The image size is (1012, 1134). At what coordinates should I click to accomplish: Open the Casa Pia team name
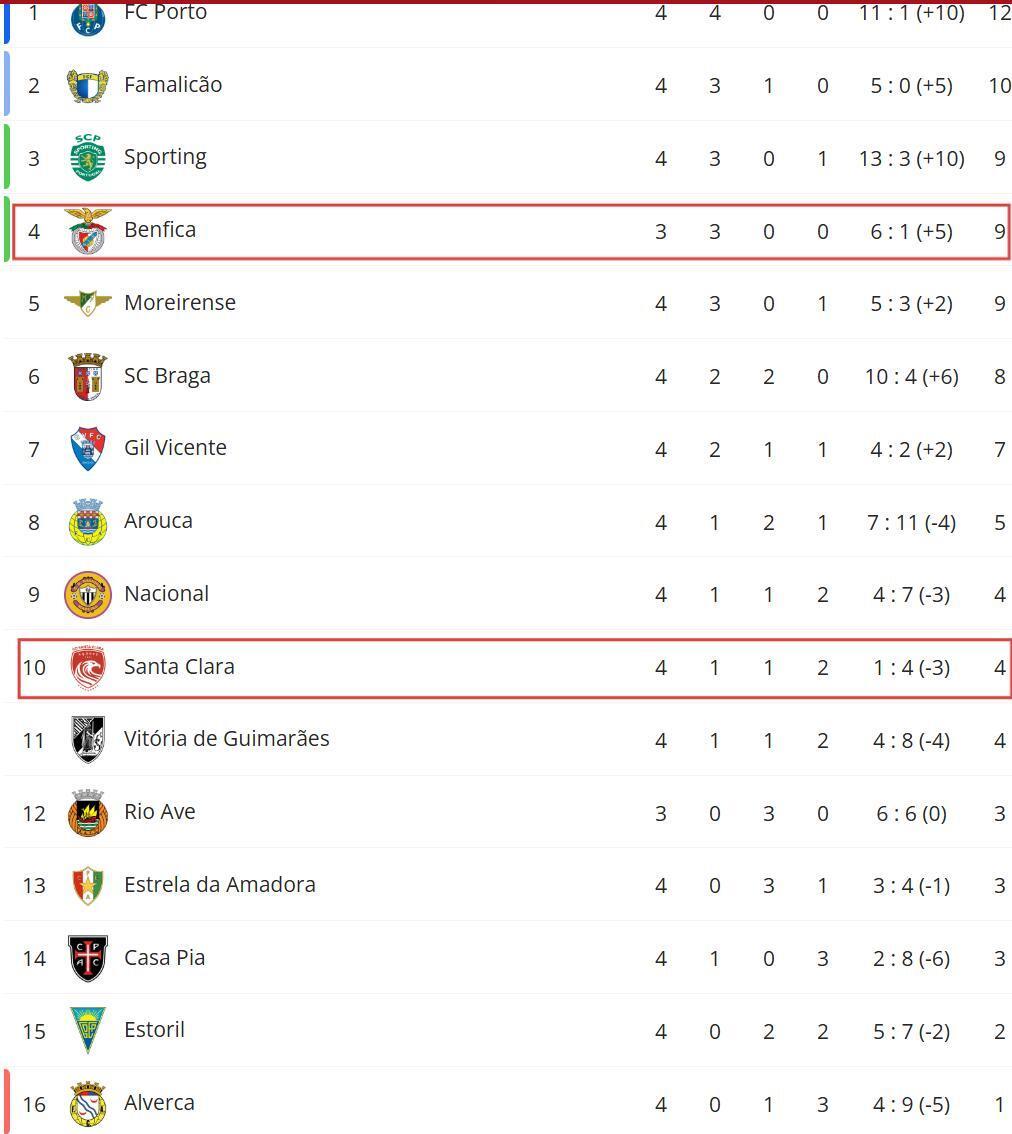coord(164,958)
